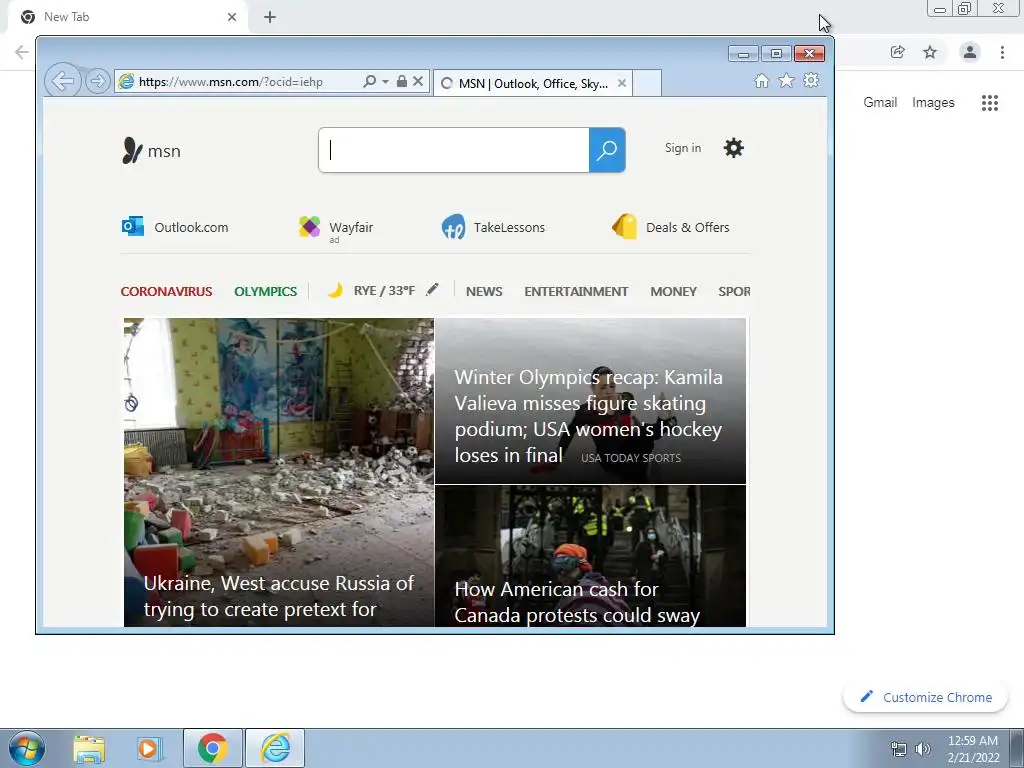Open the network tray icon
The image size is (1024, 768).
pyautogui.click(x=899, y=749)
